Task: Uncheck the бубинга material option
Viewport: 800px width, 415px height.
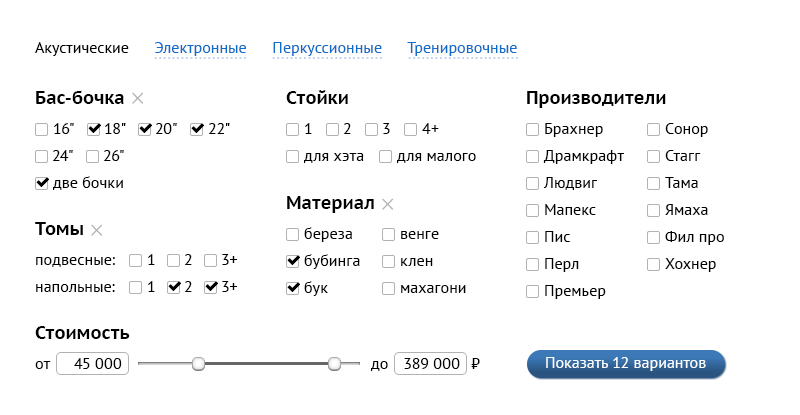Action: coord(293,261)
